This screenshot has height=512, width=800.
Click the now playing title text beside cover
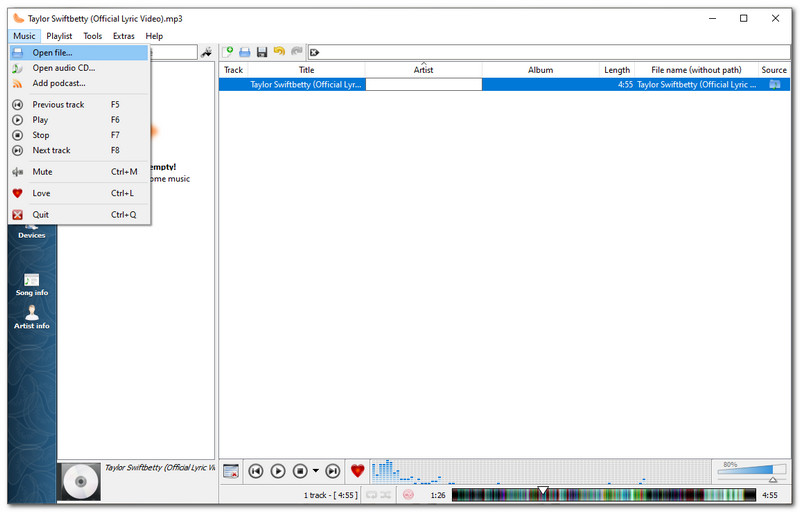tap(160, 468)
